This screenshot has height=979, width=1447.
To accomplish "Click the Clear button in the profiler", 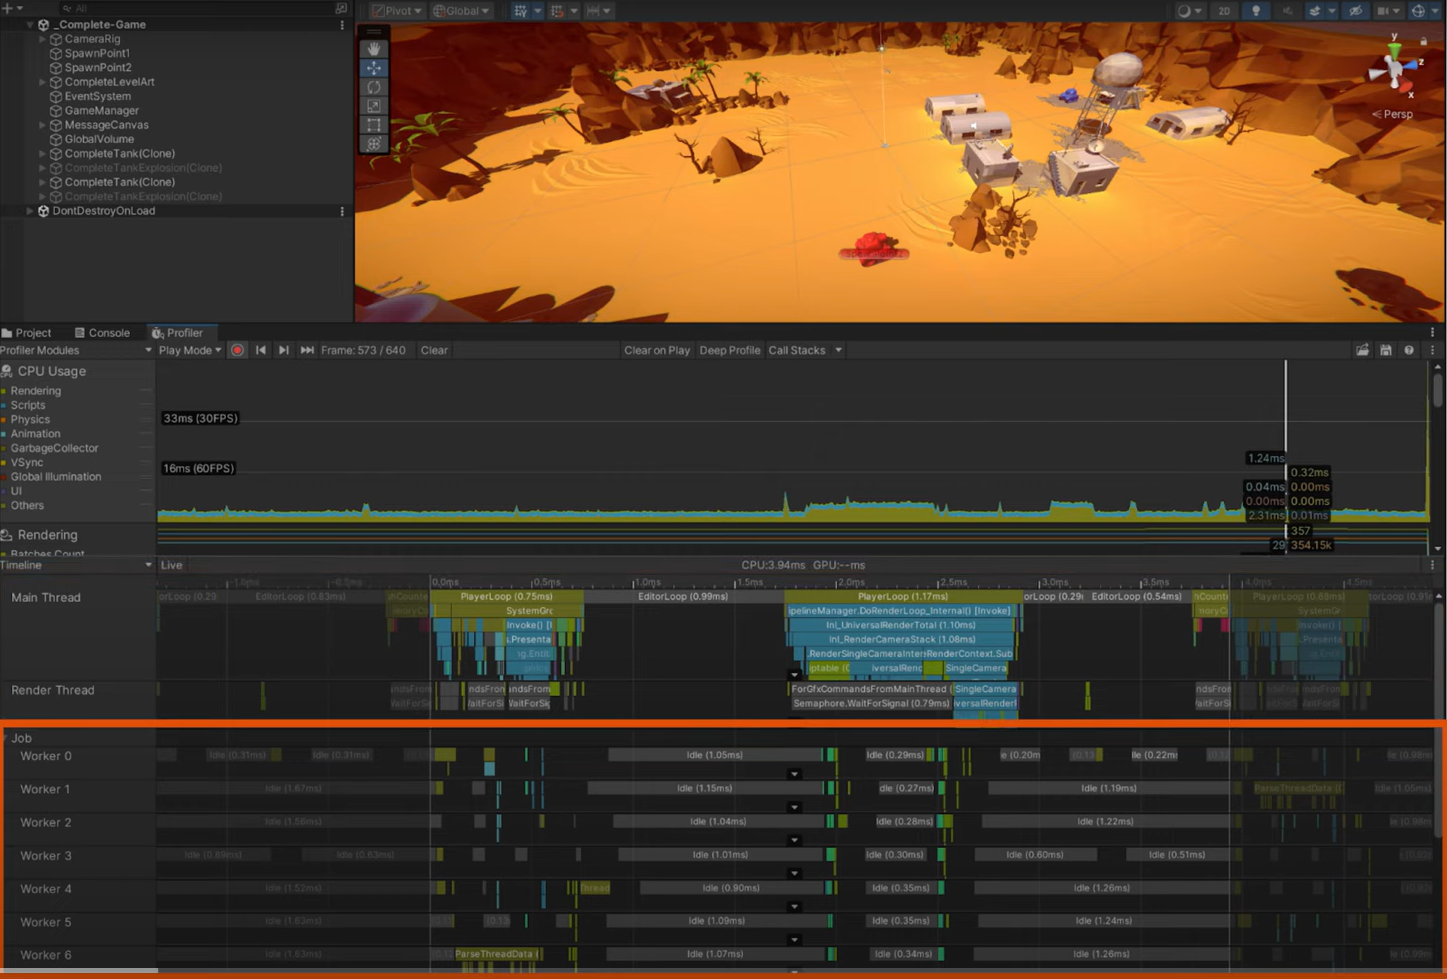I will [x=434, y=350].
